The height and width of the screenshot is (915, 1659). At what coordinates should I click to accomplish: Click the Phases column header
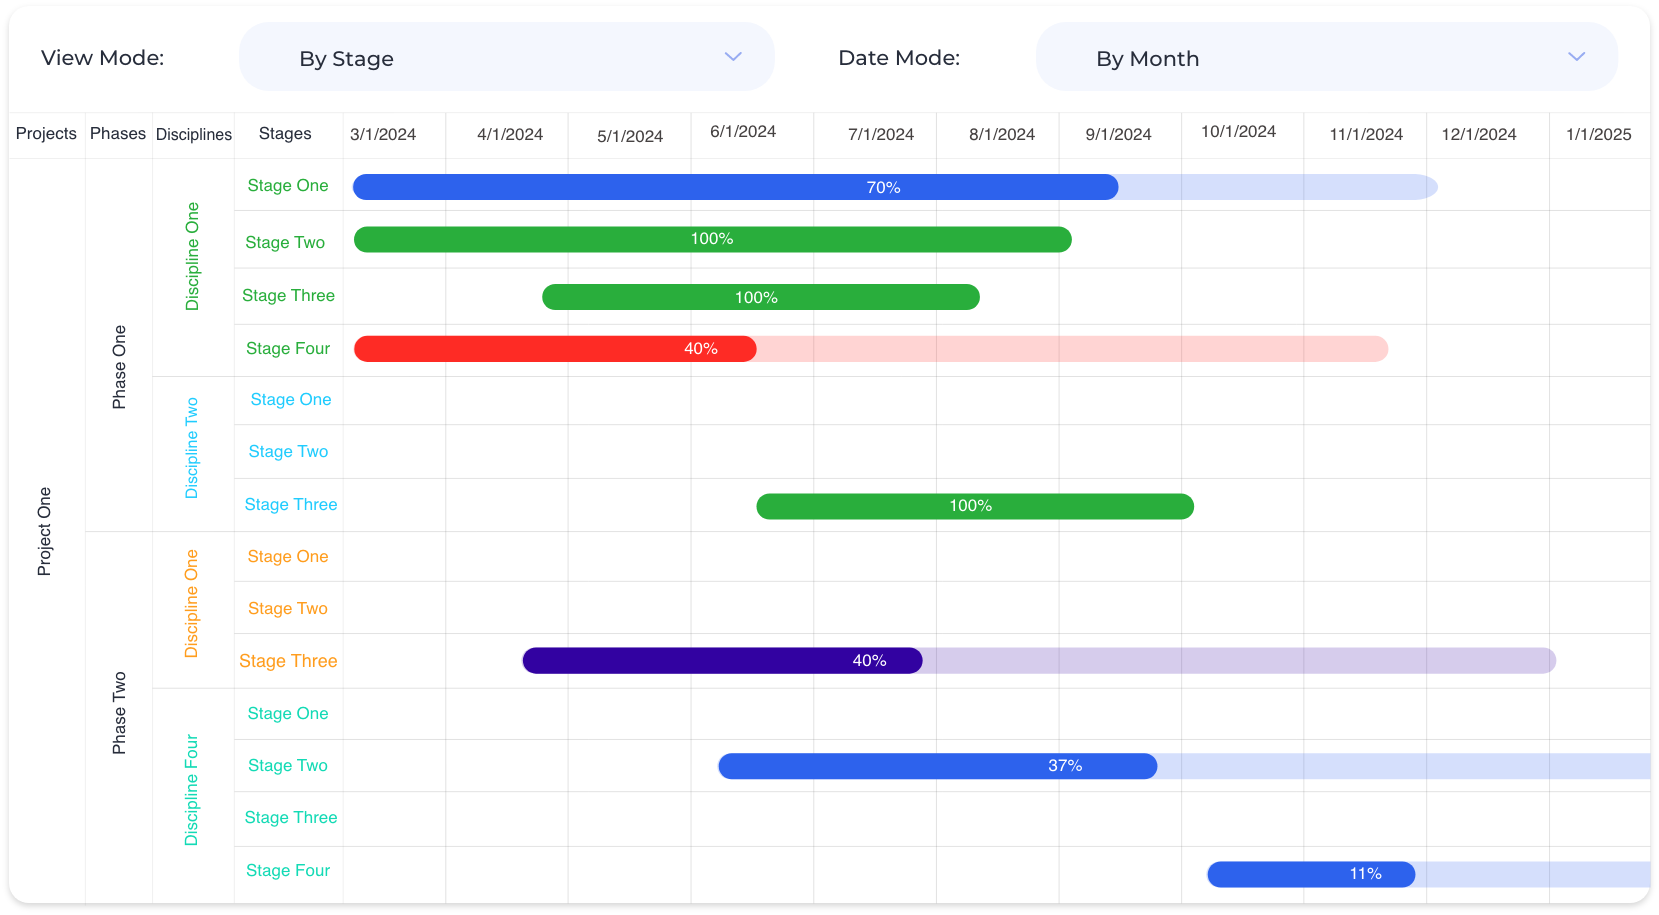pos(118,134)
